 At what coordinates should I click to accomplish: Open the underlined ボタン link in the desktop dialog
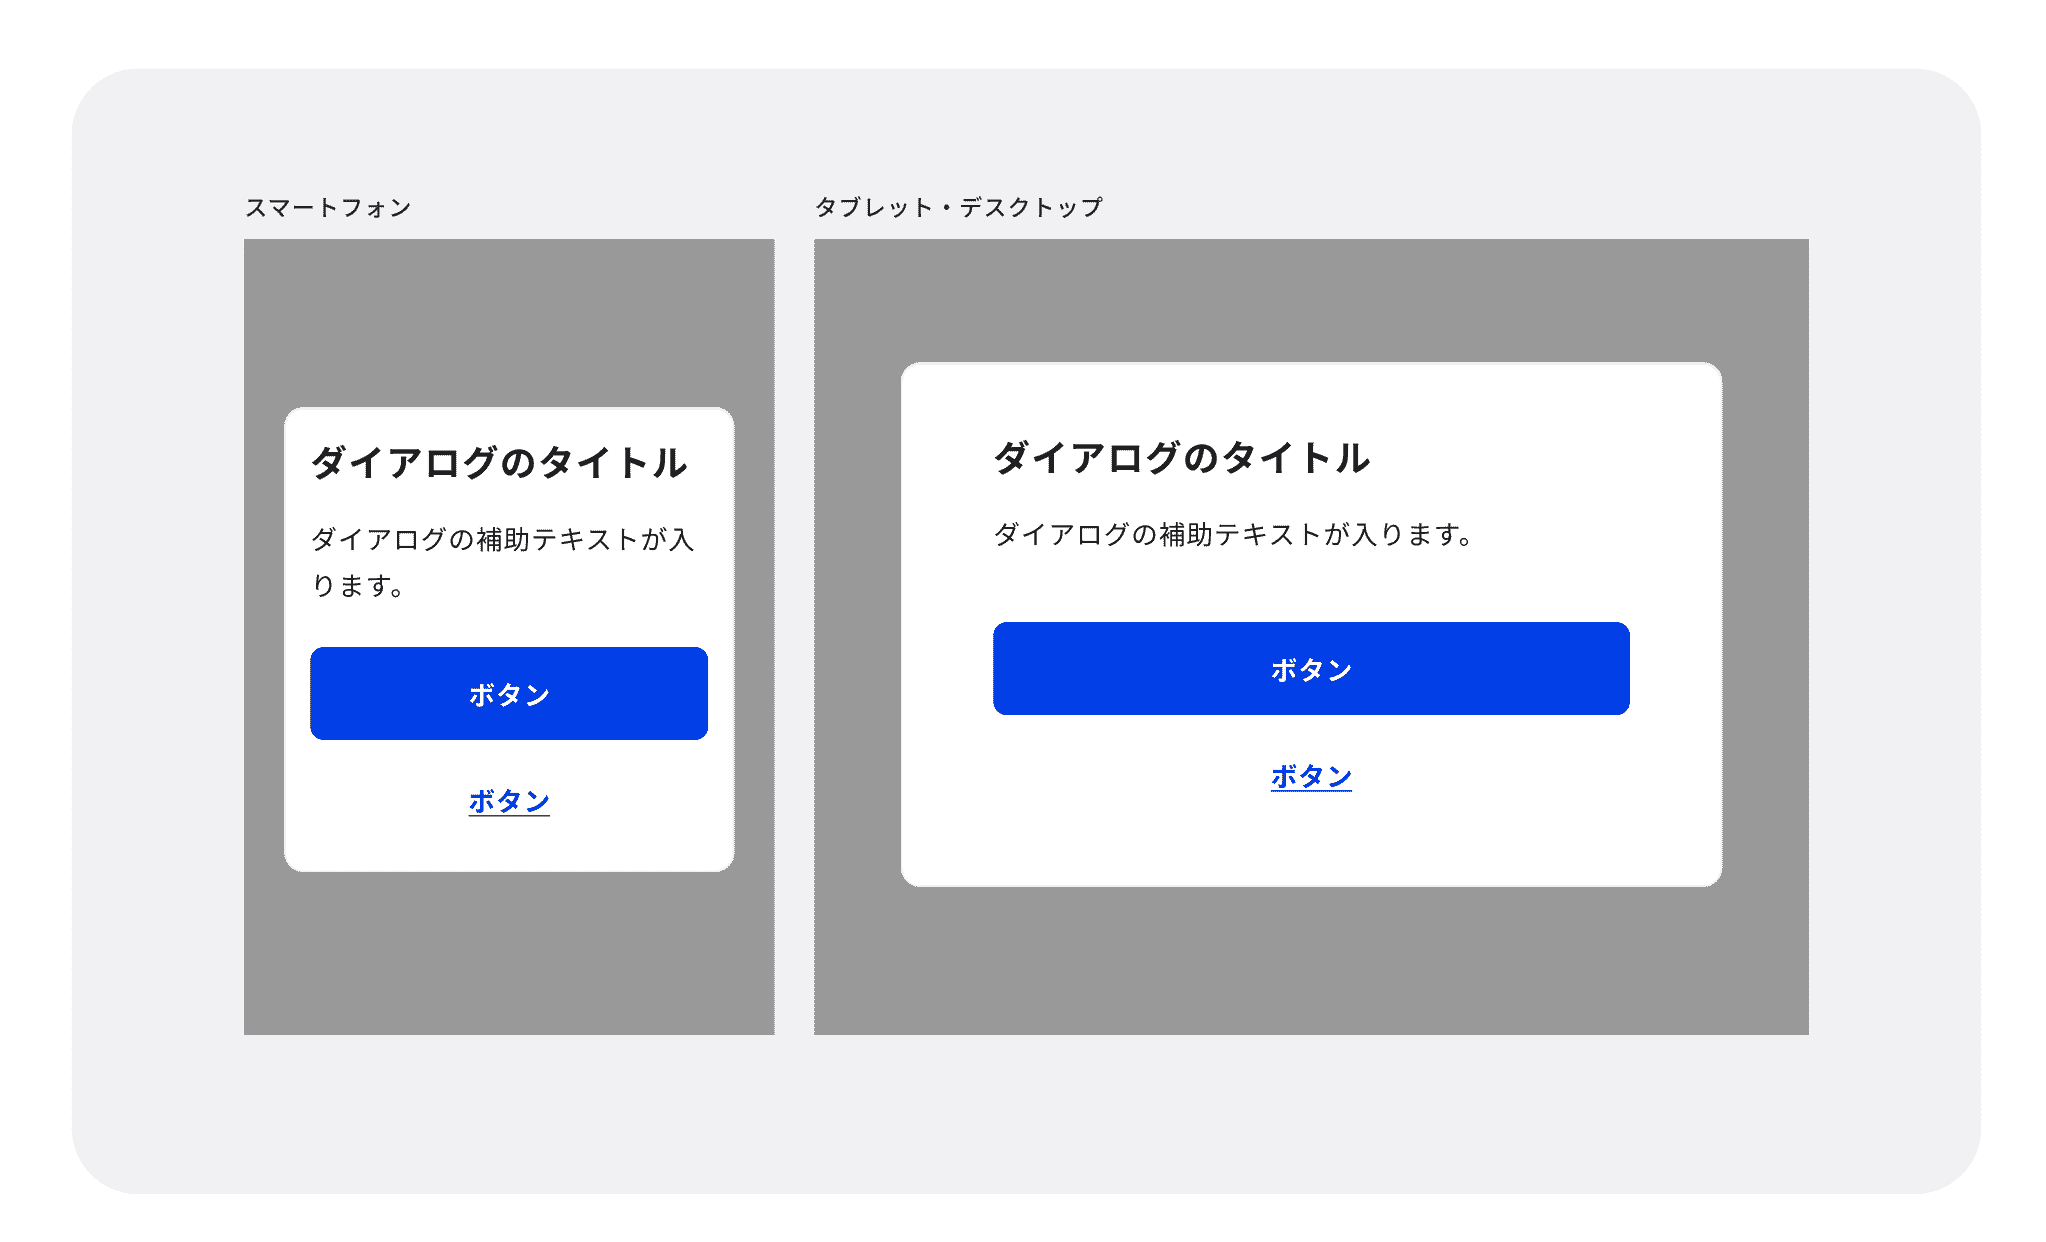(1310, 776)
